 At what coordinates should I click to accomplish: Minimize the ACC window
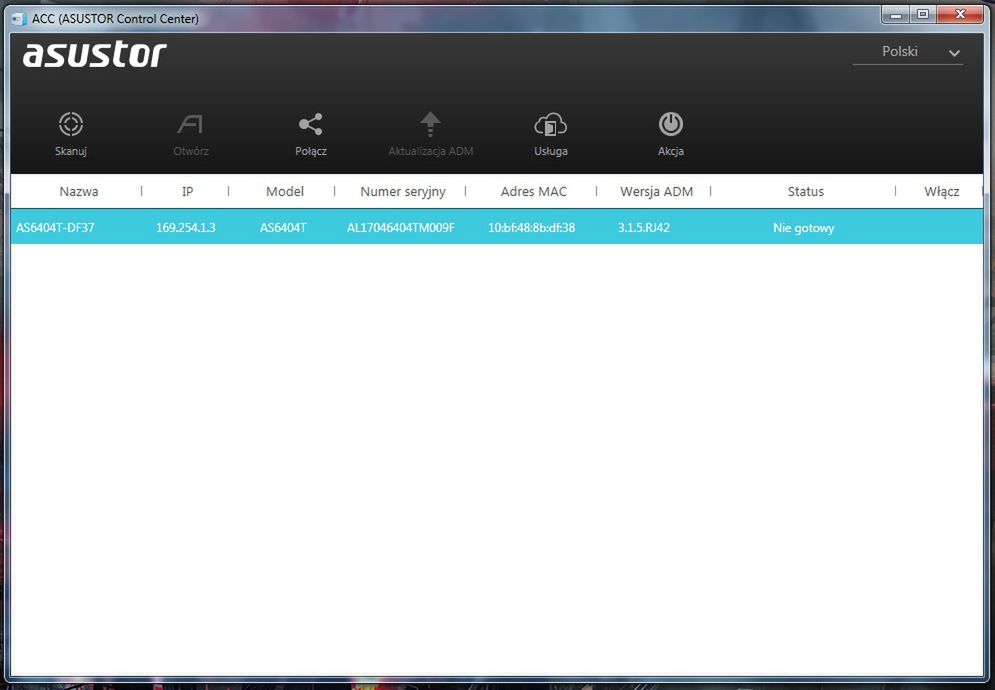[x=896, y=14]
